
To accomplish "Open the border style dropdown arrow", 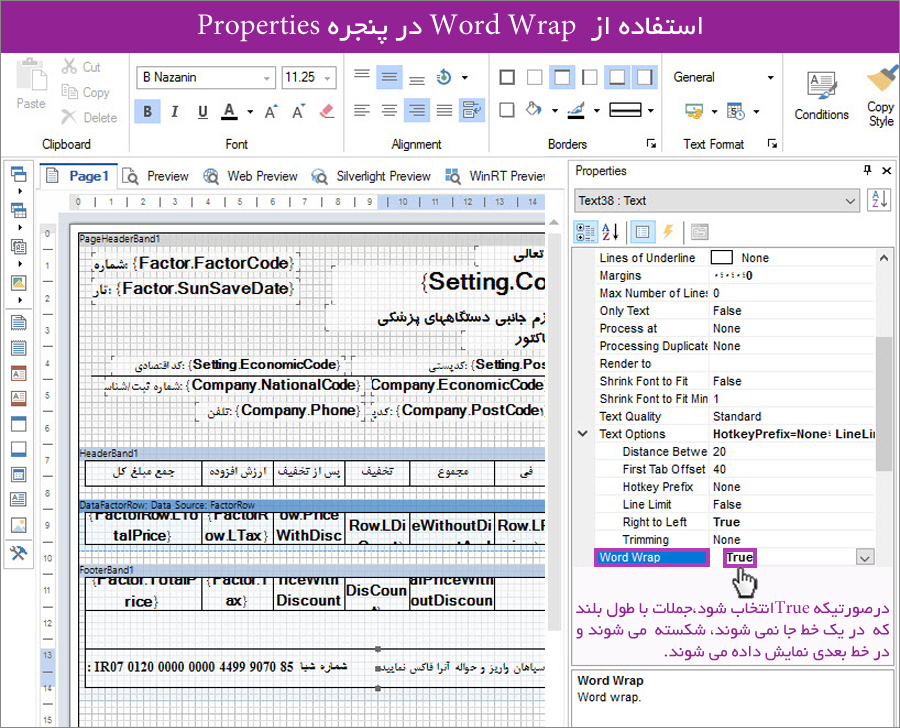I will (x=650, y=110).
